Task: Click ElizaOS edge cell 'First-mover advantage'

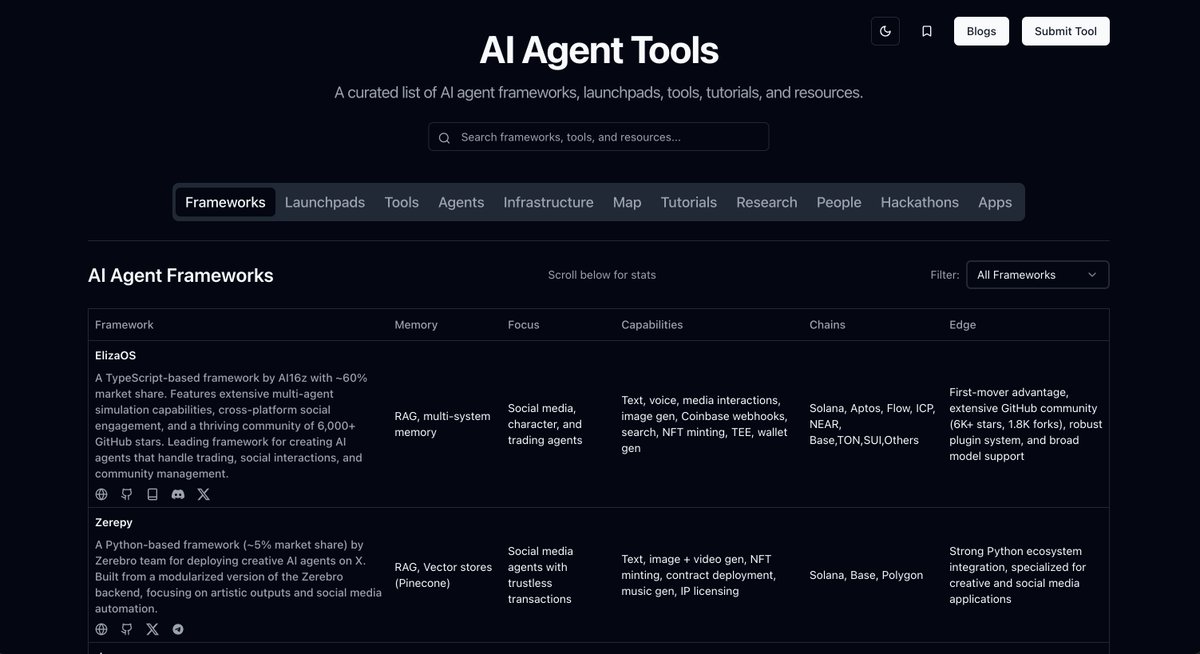Action: pyautogui.click(x=1025, y=424)
